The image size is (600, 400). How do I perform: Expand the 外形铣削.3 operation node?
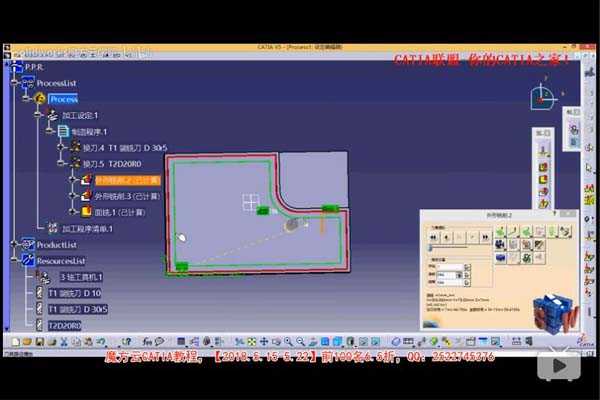72,196
